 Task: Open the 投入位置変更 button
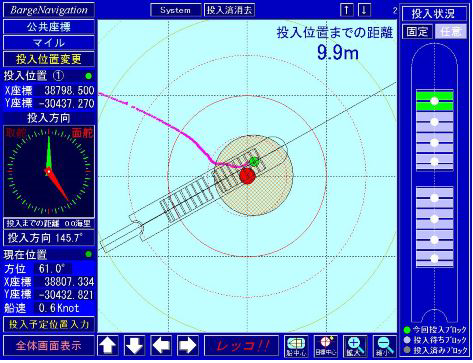pos(49,59)
